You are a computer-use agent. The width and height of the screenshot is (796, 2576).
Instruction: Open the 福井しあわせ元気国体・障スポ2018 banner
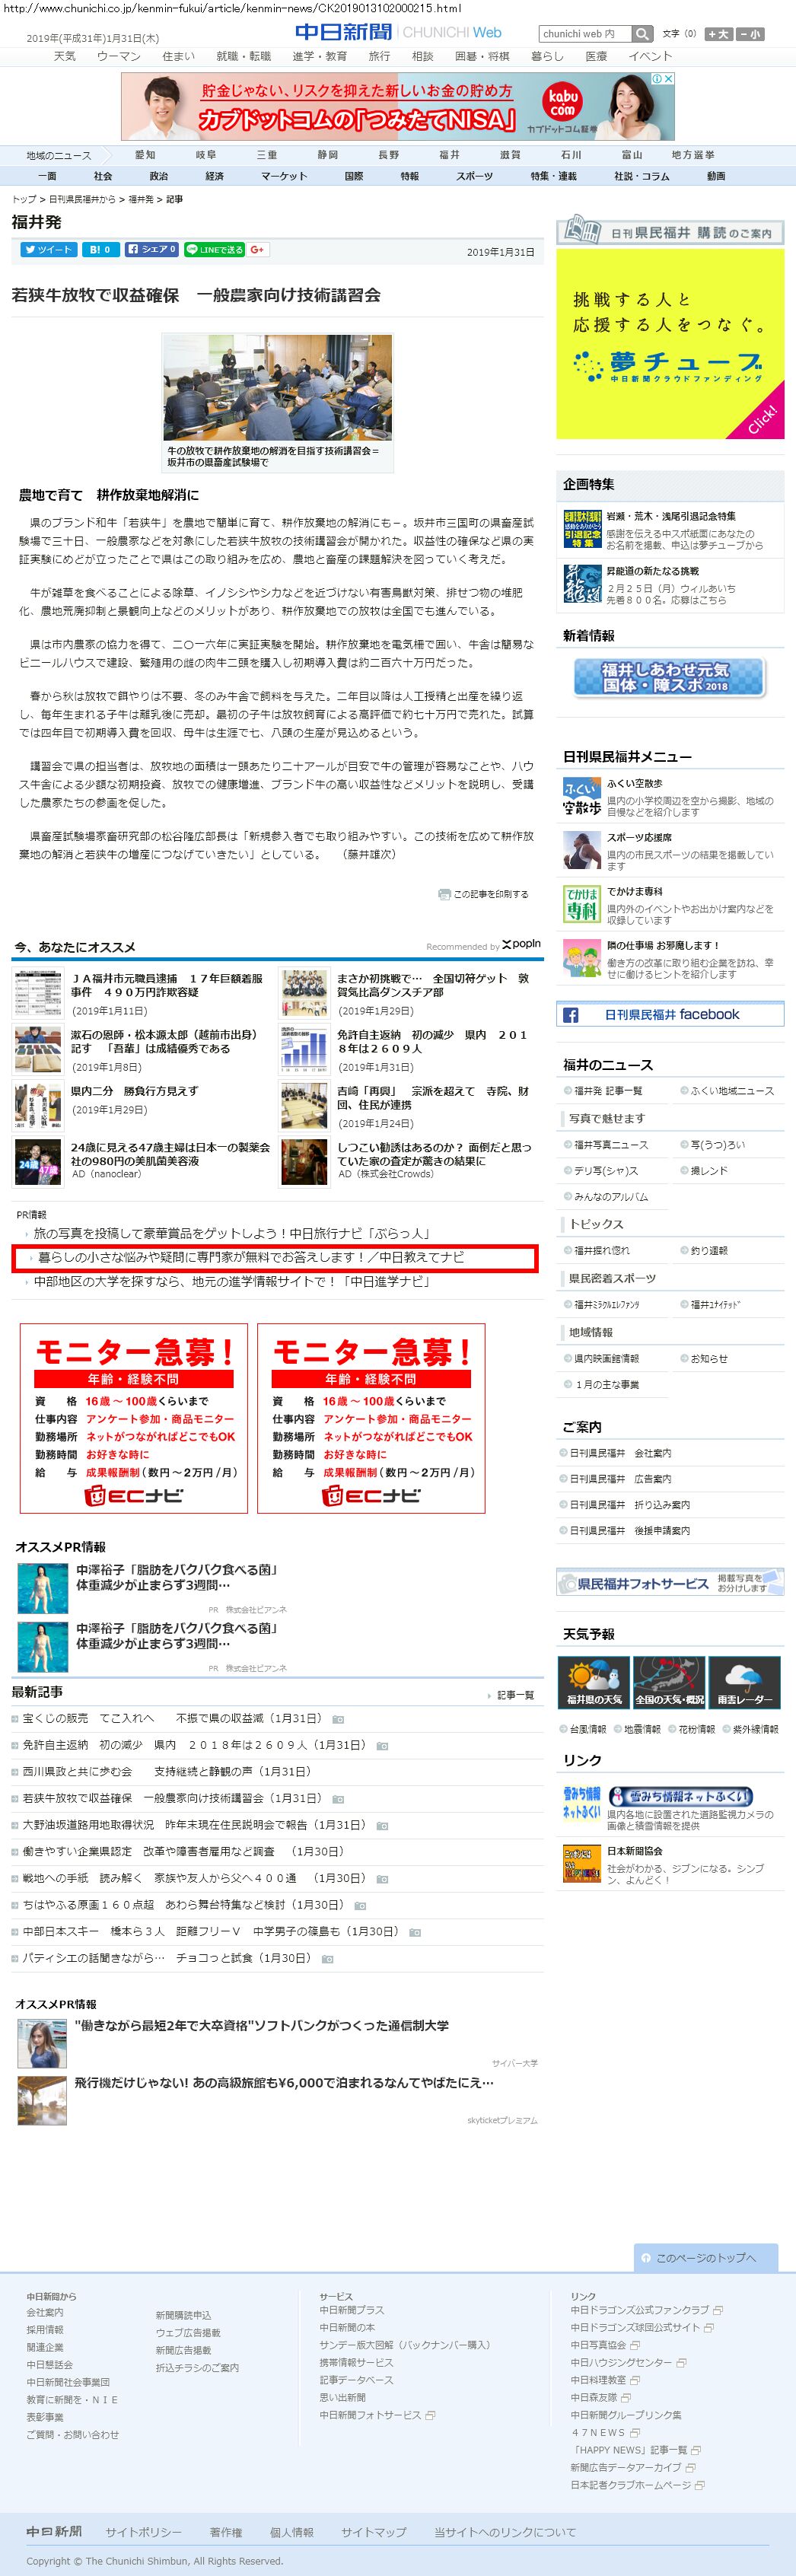pyautogui.click(x=669, y=677)
